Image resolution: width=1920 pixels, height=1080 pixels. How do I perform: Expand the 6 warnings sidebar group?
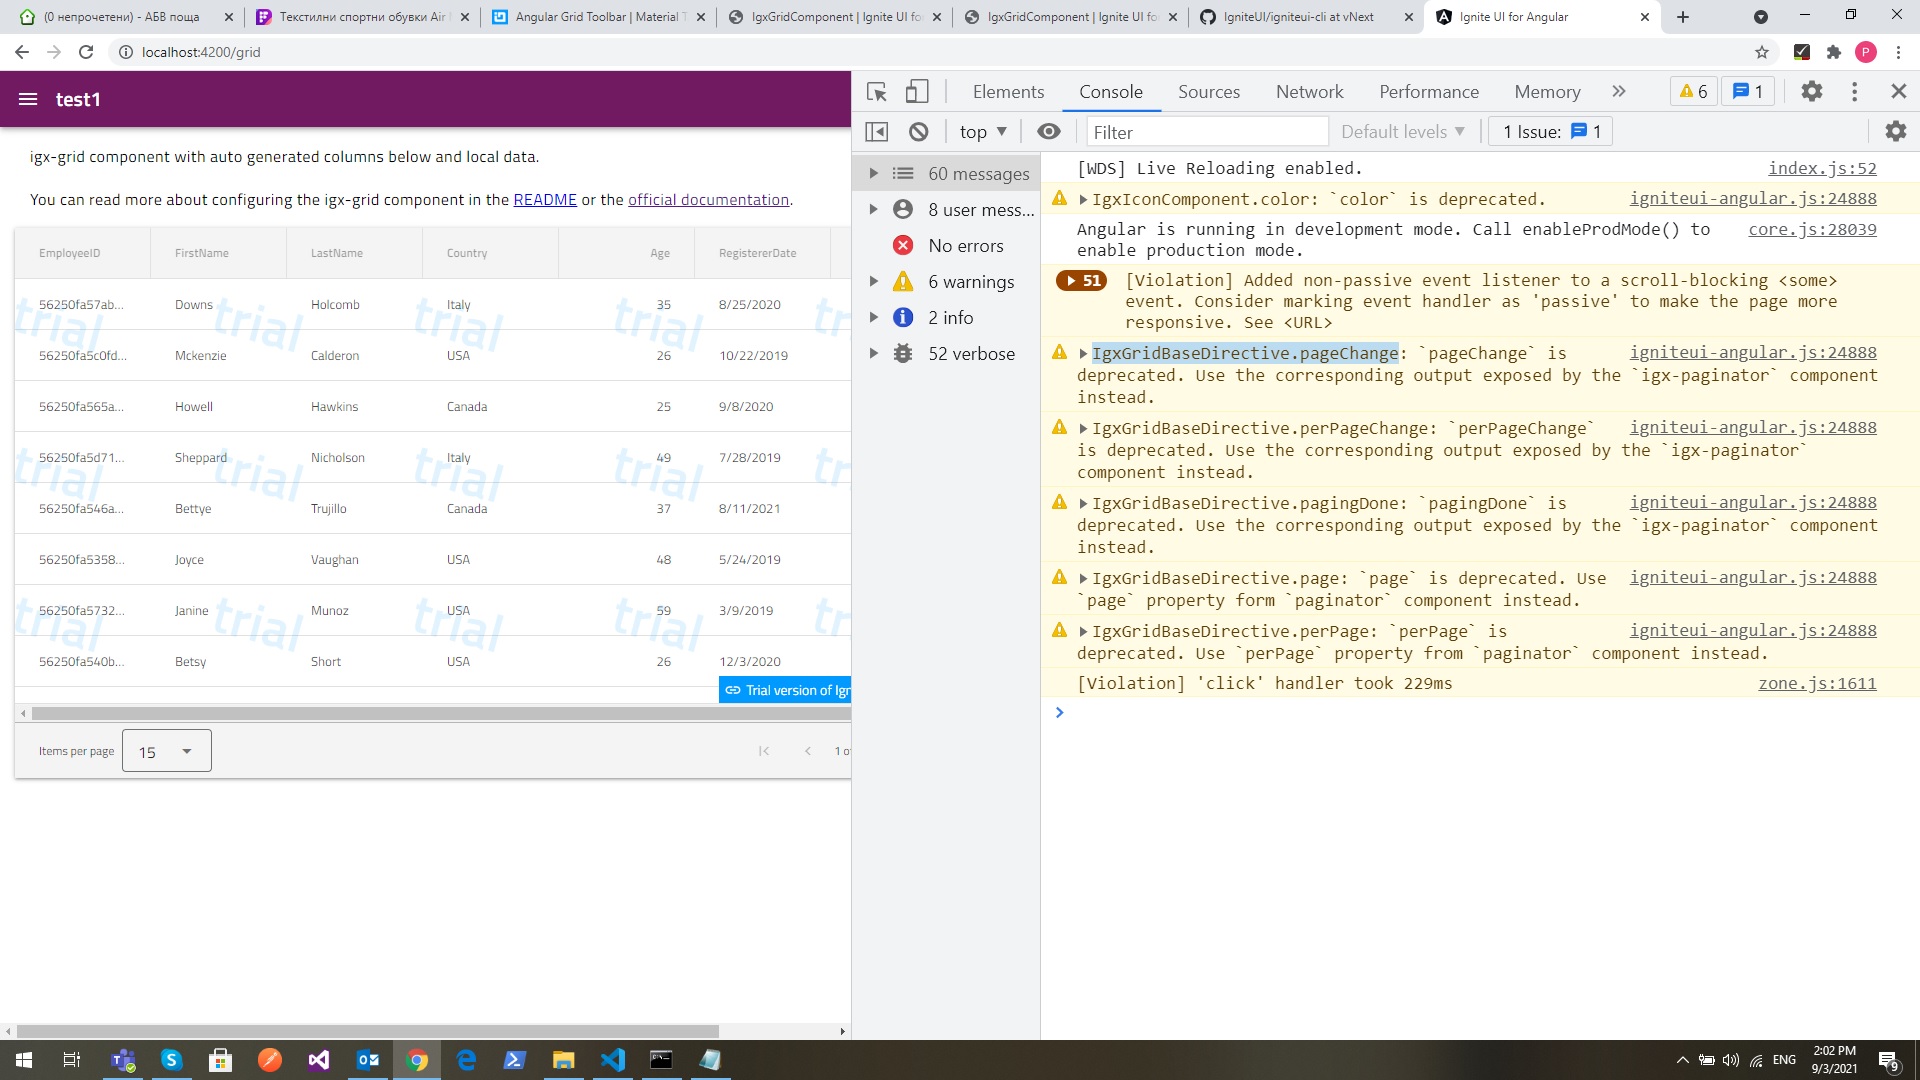[x=873, y=282]
